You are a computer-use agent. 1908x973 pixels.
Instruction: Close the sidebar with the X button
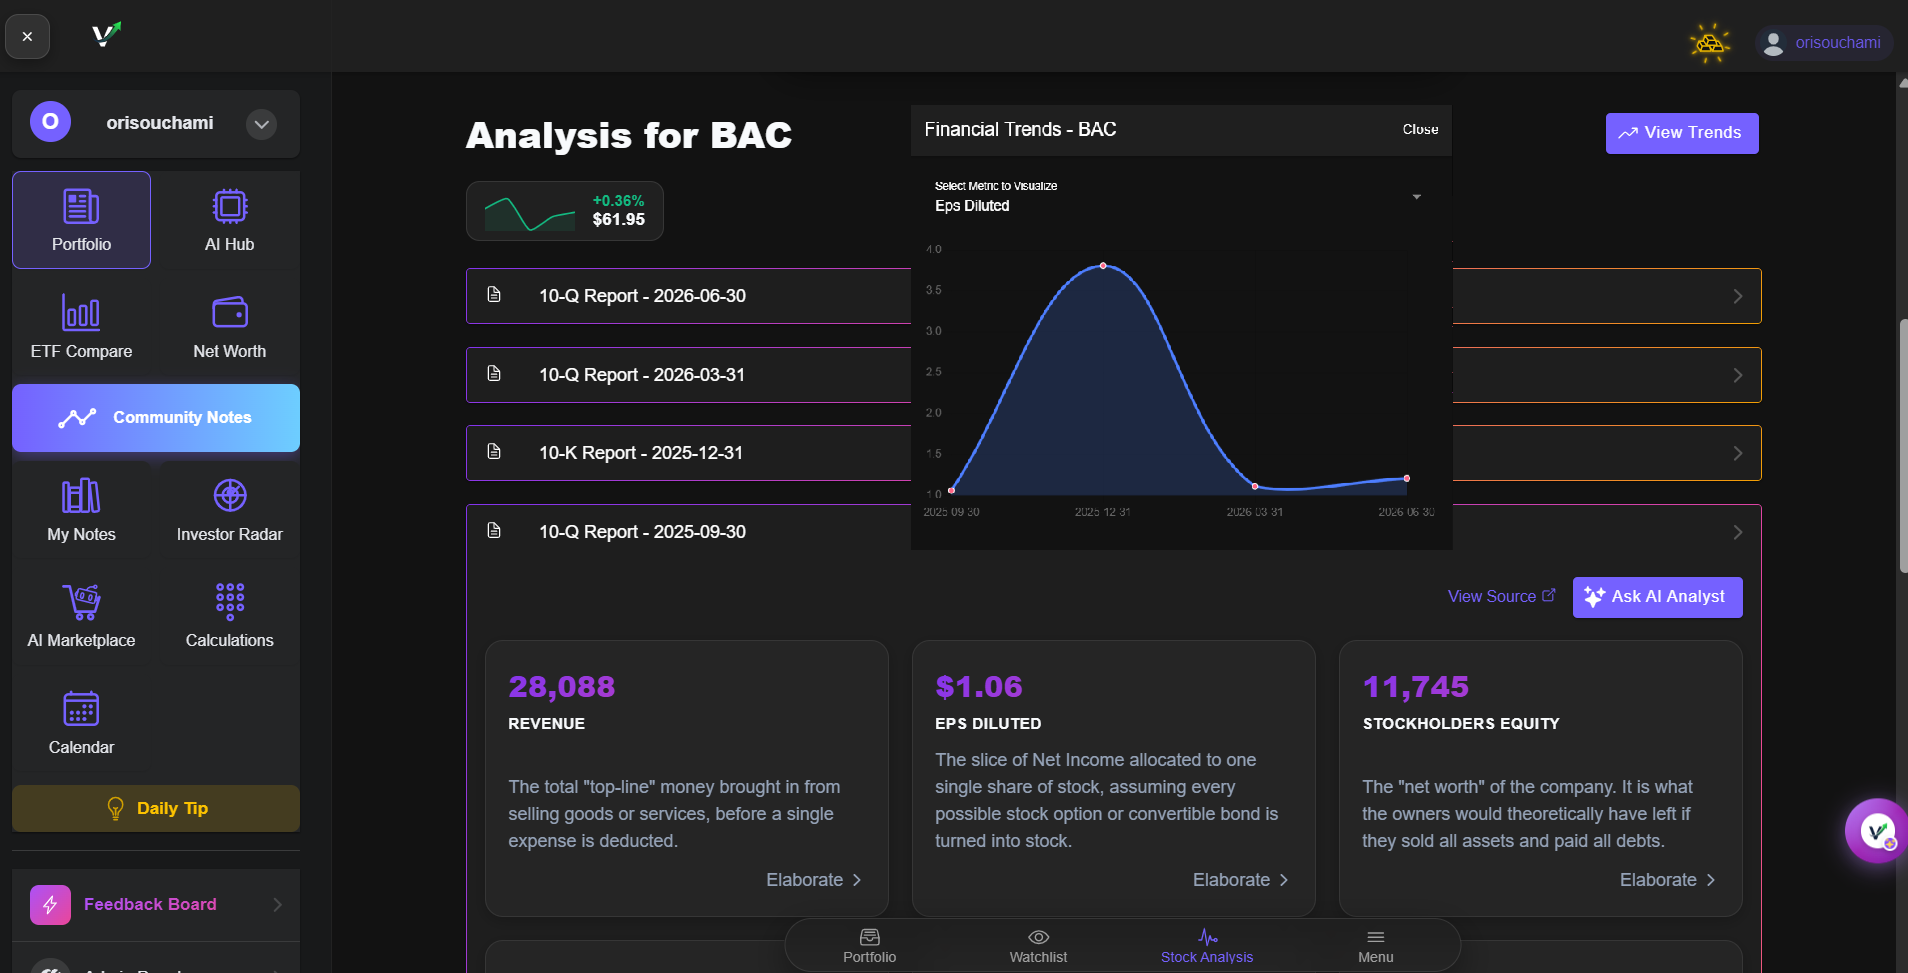click(27, 37)
